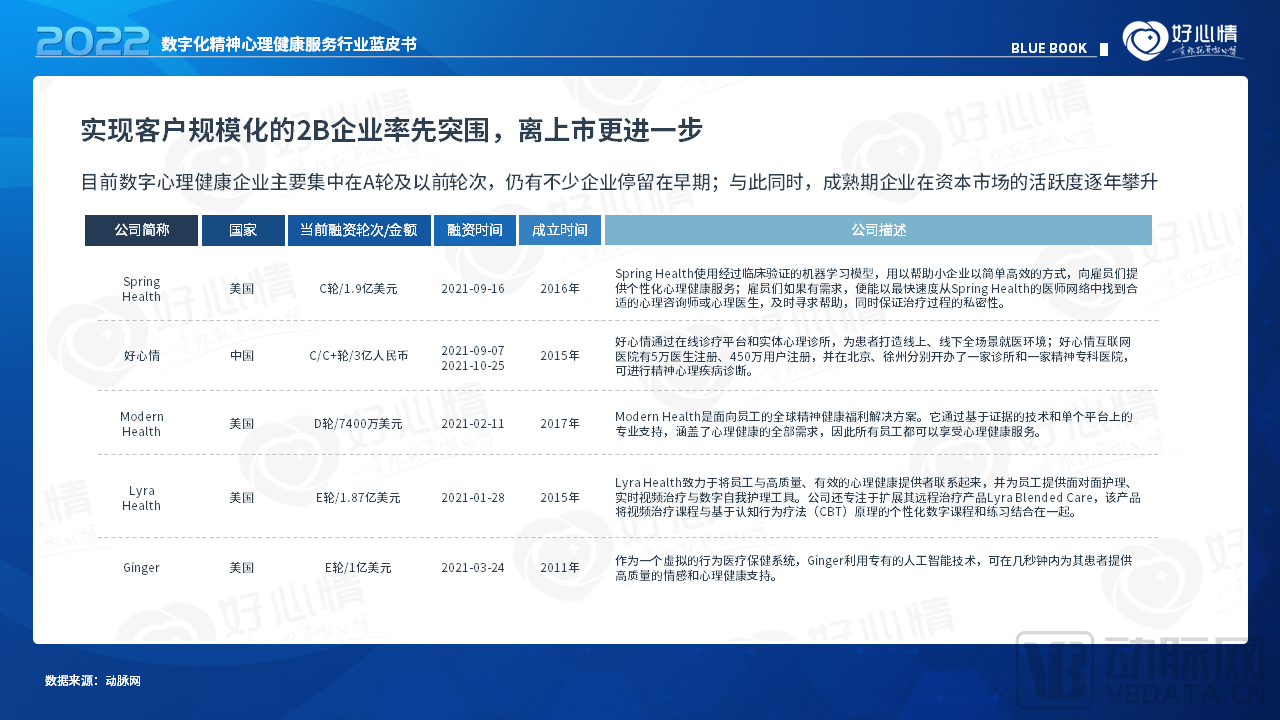Viewport: 1280px width, 720px height.
Task: Select the 成立时间 column header
Action: tap(560, 230)
